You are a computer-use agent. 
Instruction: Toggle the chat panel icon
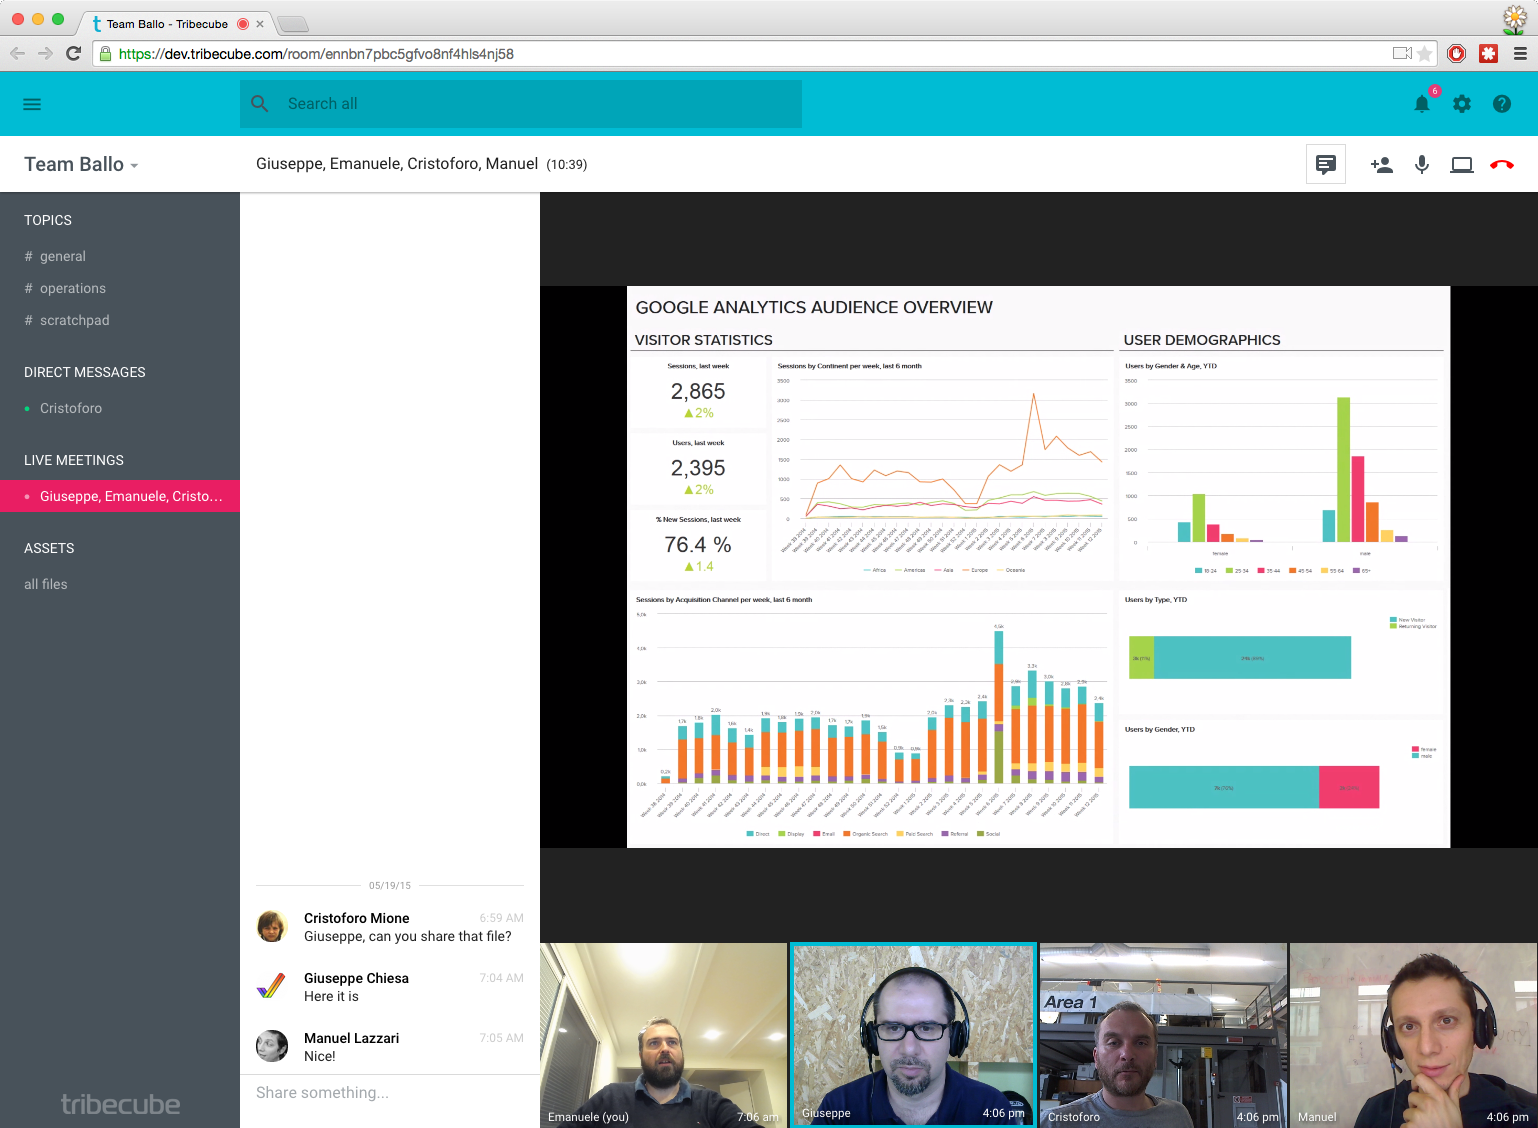tap(1326, 164)
